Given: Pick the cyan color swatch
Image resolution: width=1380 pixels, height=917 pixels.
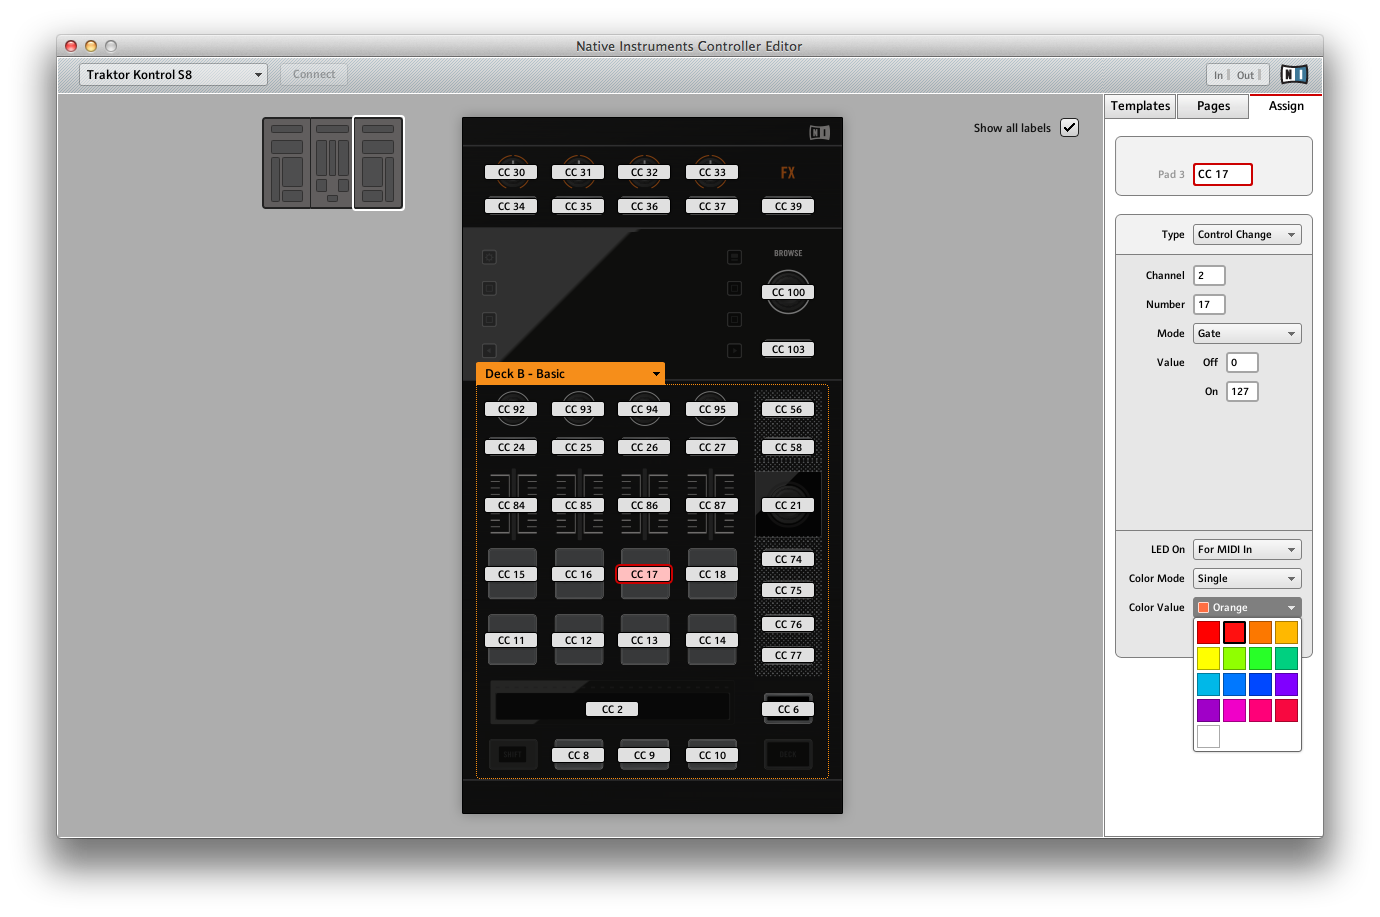Looking at the screenshot, I should coord(1208,684).
